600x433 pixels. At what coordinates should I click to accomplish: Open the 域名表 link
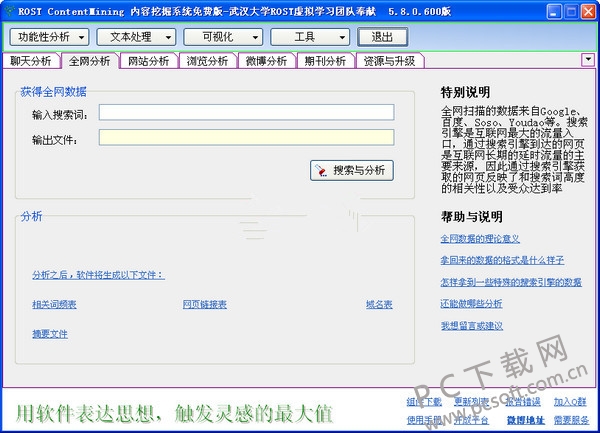pyautogui.click(x=379, y=304)
